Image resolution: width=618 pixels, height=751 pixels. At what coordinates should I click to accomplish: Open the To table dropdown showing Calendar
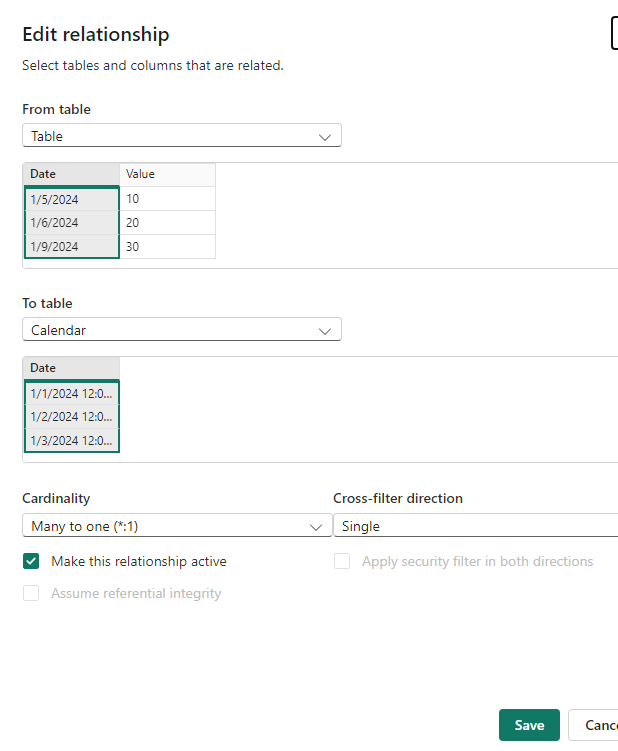click(x=182, y=330)
